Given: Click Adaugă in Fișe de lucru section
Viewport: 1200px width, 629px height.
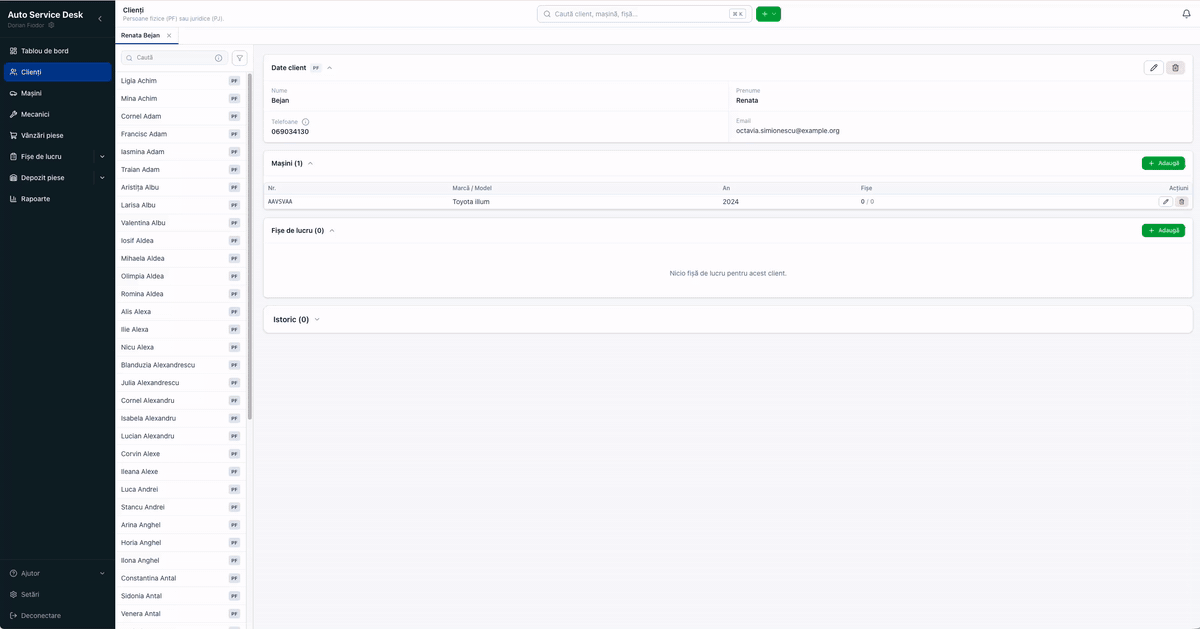Looking at the screenshot, I should [1163, 230].
